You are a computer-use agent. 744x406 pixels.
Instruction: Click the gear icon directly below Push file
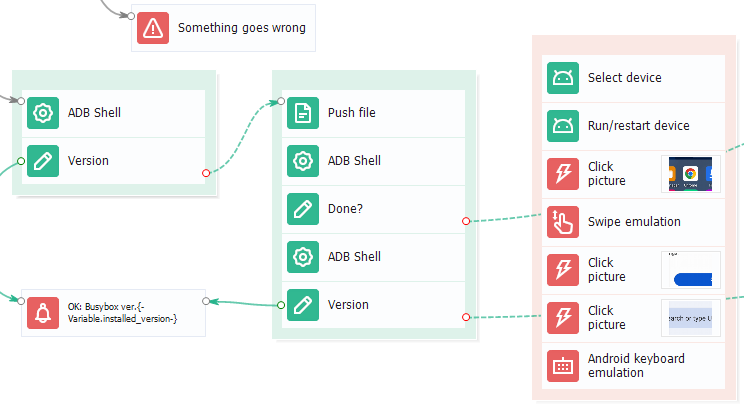click(x=303, y=161)
